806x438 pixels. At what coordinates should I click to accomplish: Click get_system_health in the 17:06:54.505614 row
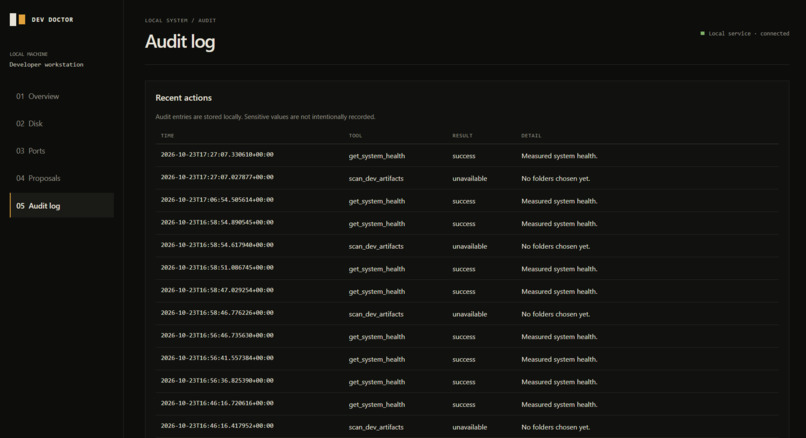pos(377,201)
